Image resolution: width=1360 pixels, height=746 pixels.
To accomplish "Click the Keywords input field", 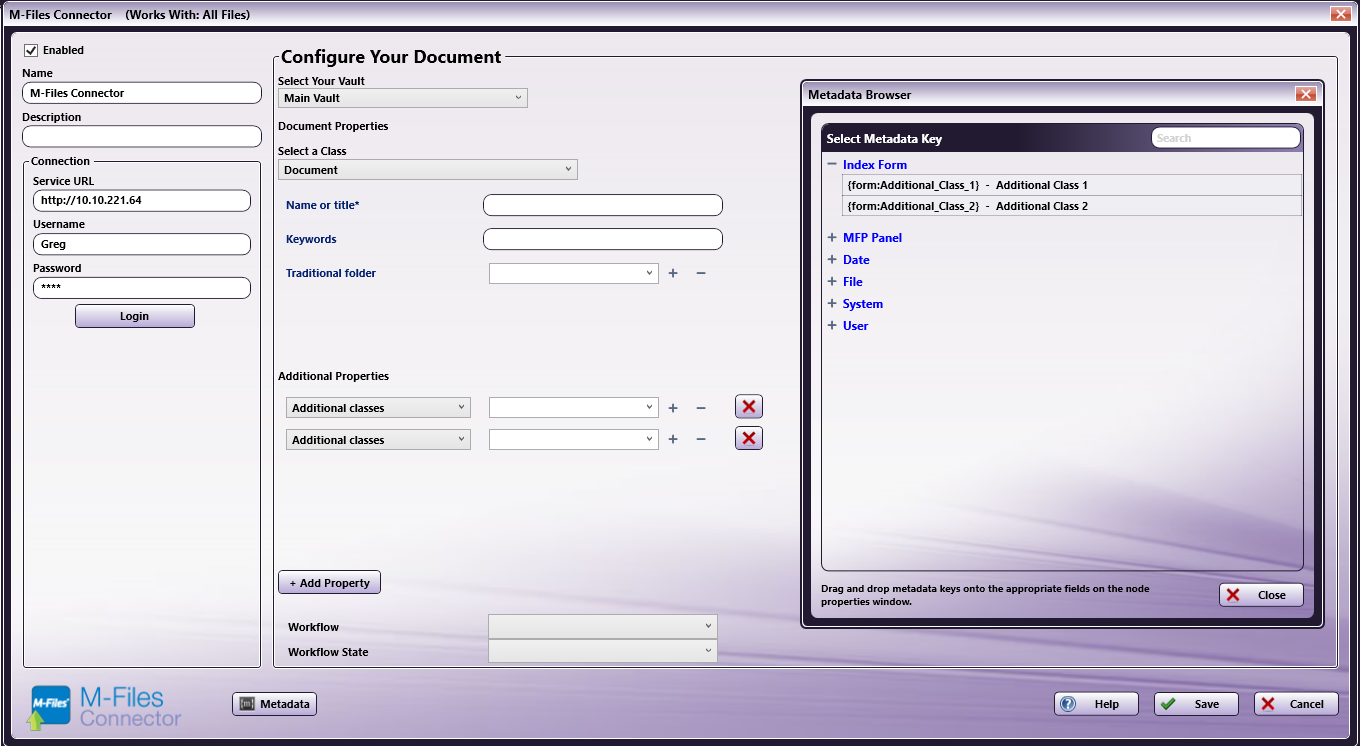I will click(602, 239).
